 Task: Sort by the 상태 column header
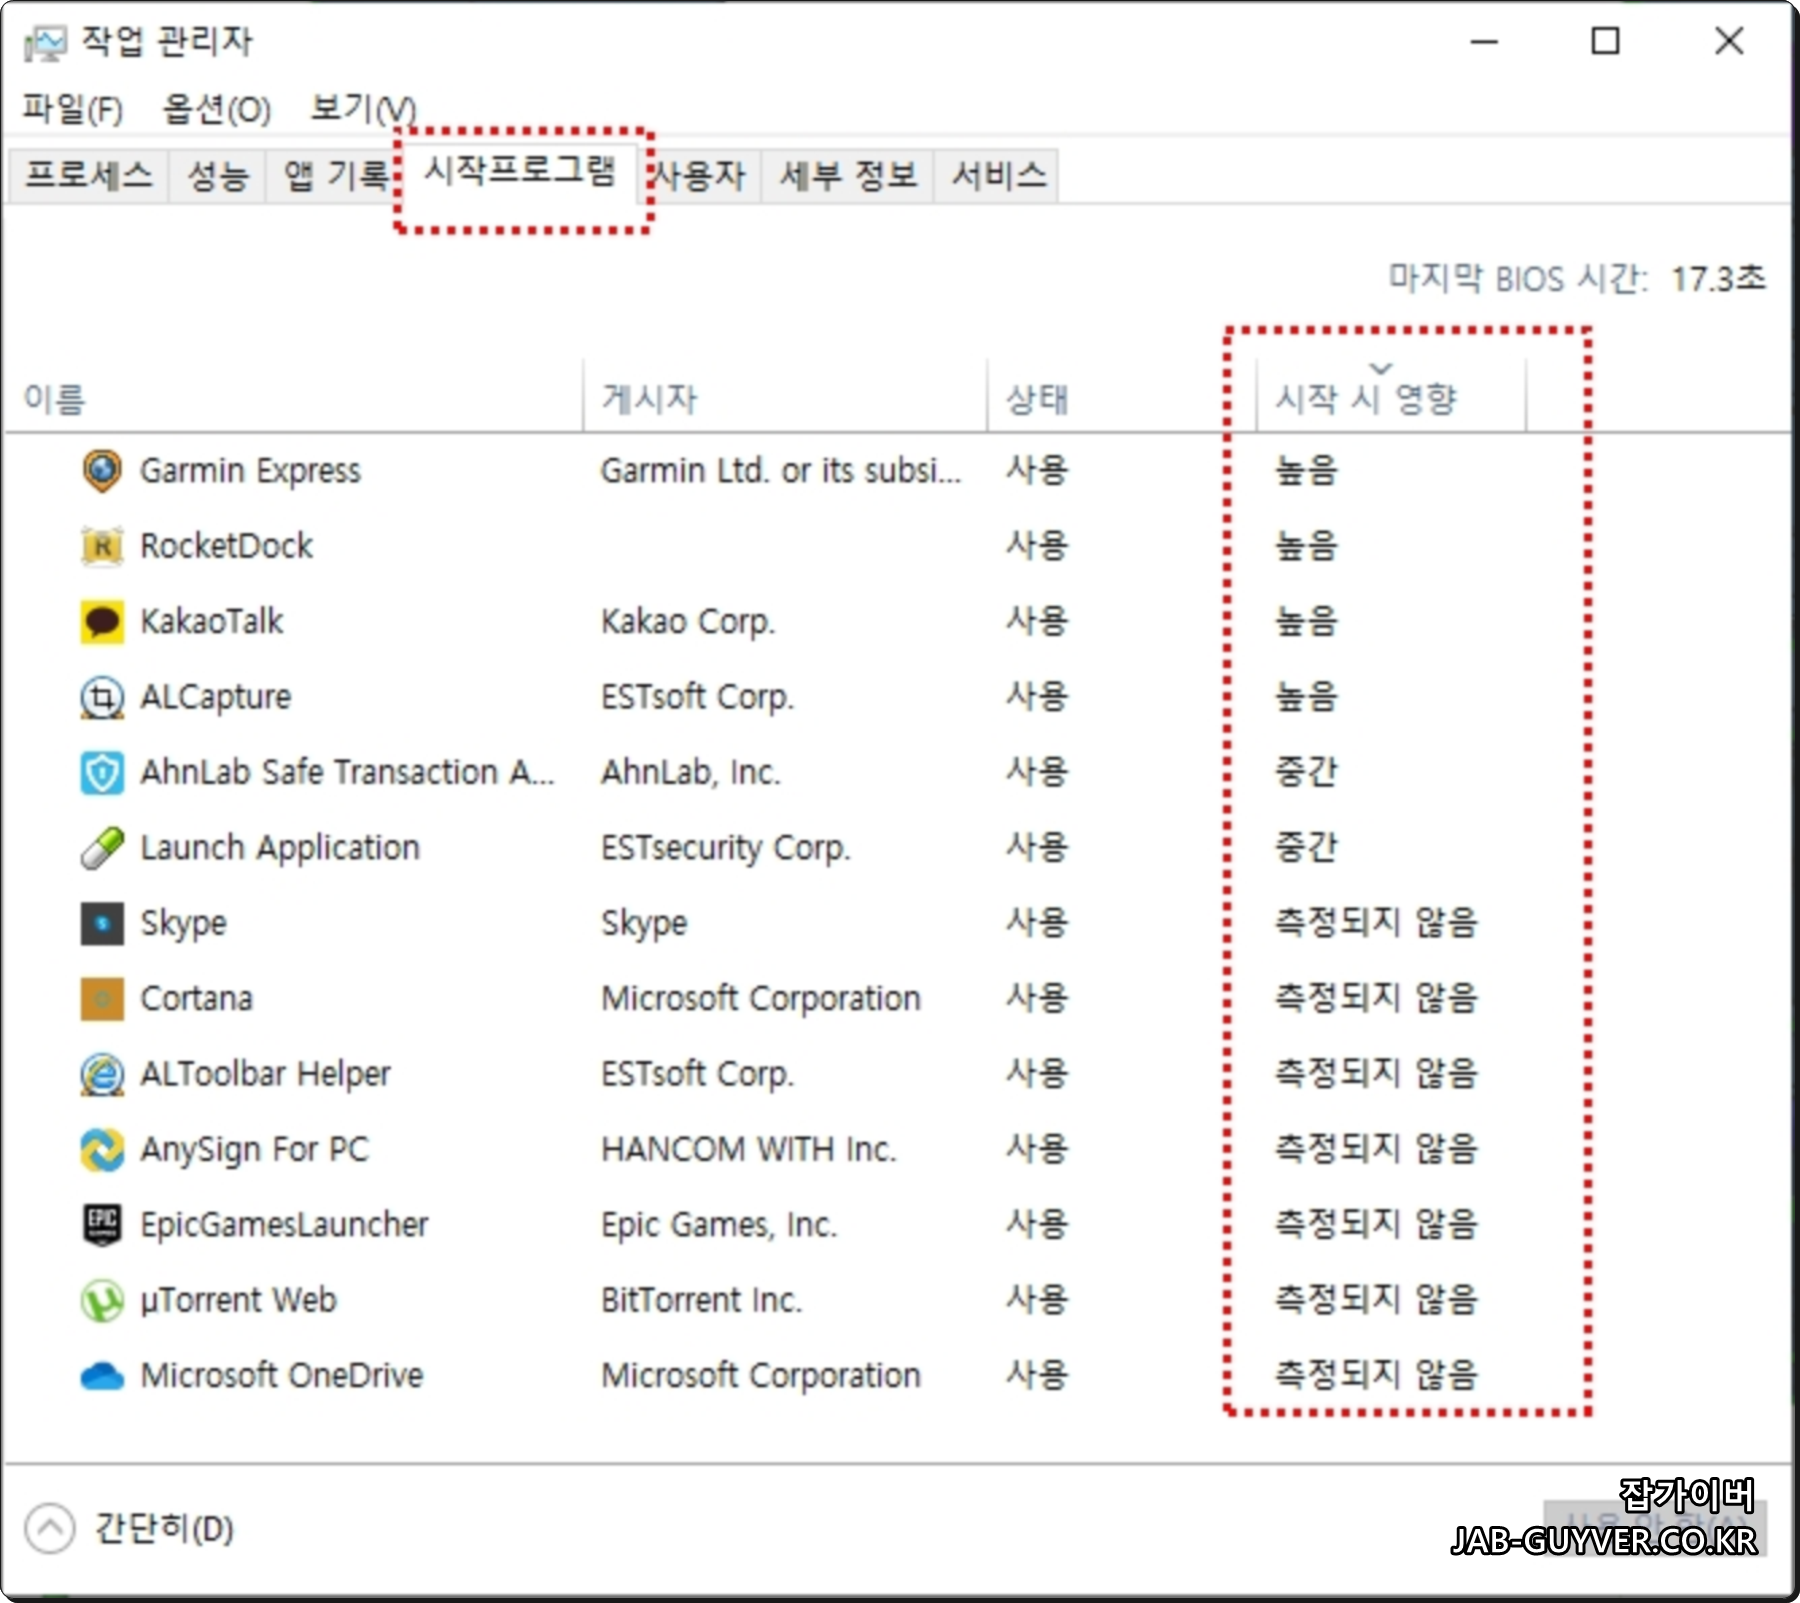click(x=1121, y=397)
